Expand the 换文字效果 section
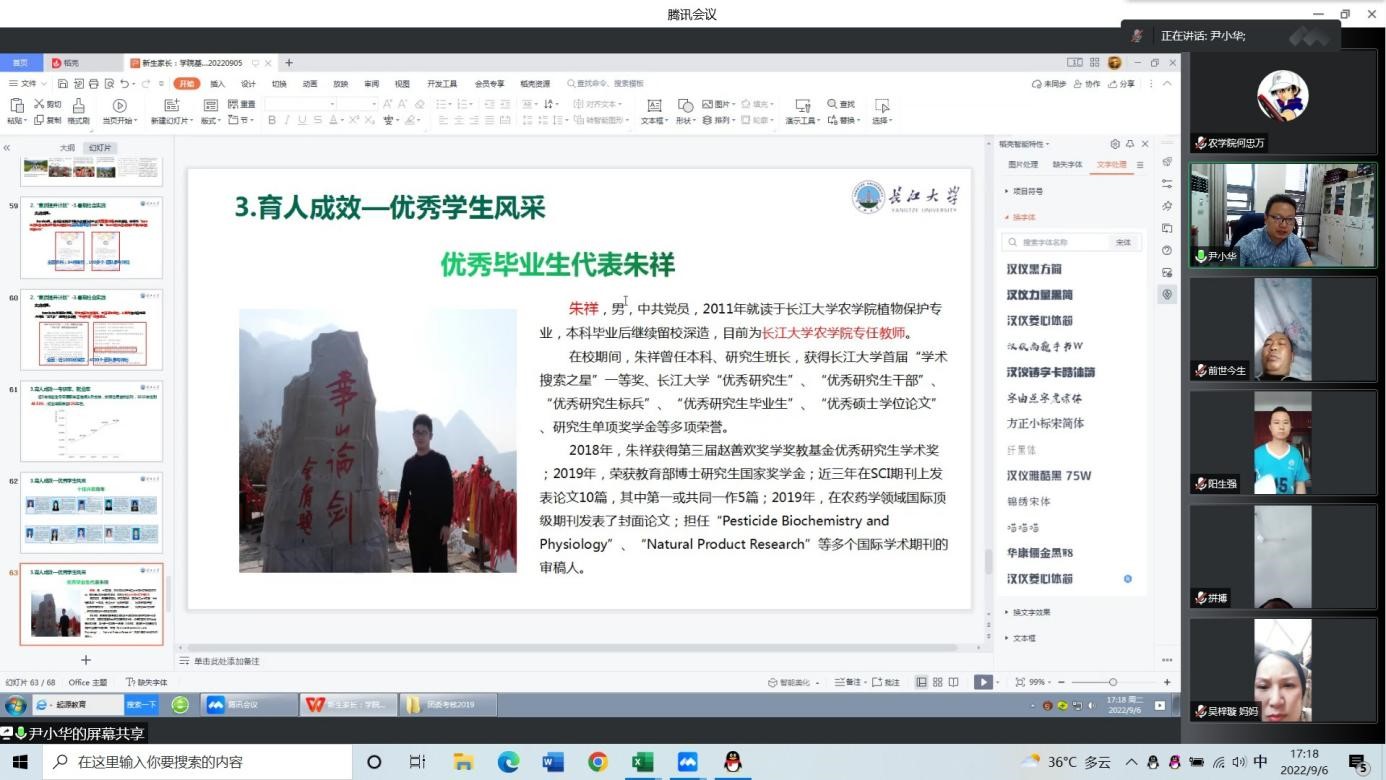Screen dimensions: 1386x780 point(1030,612)
